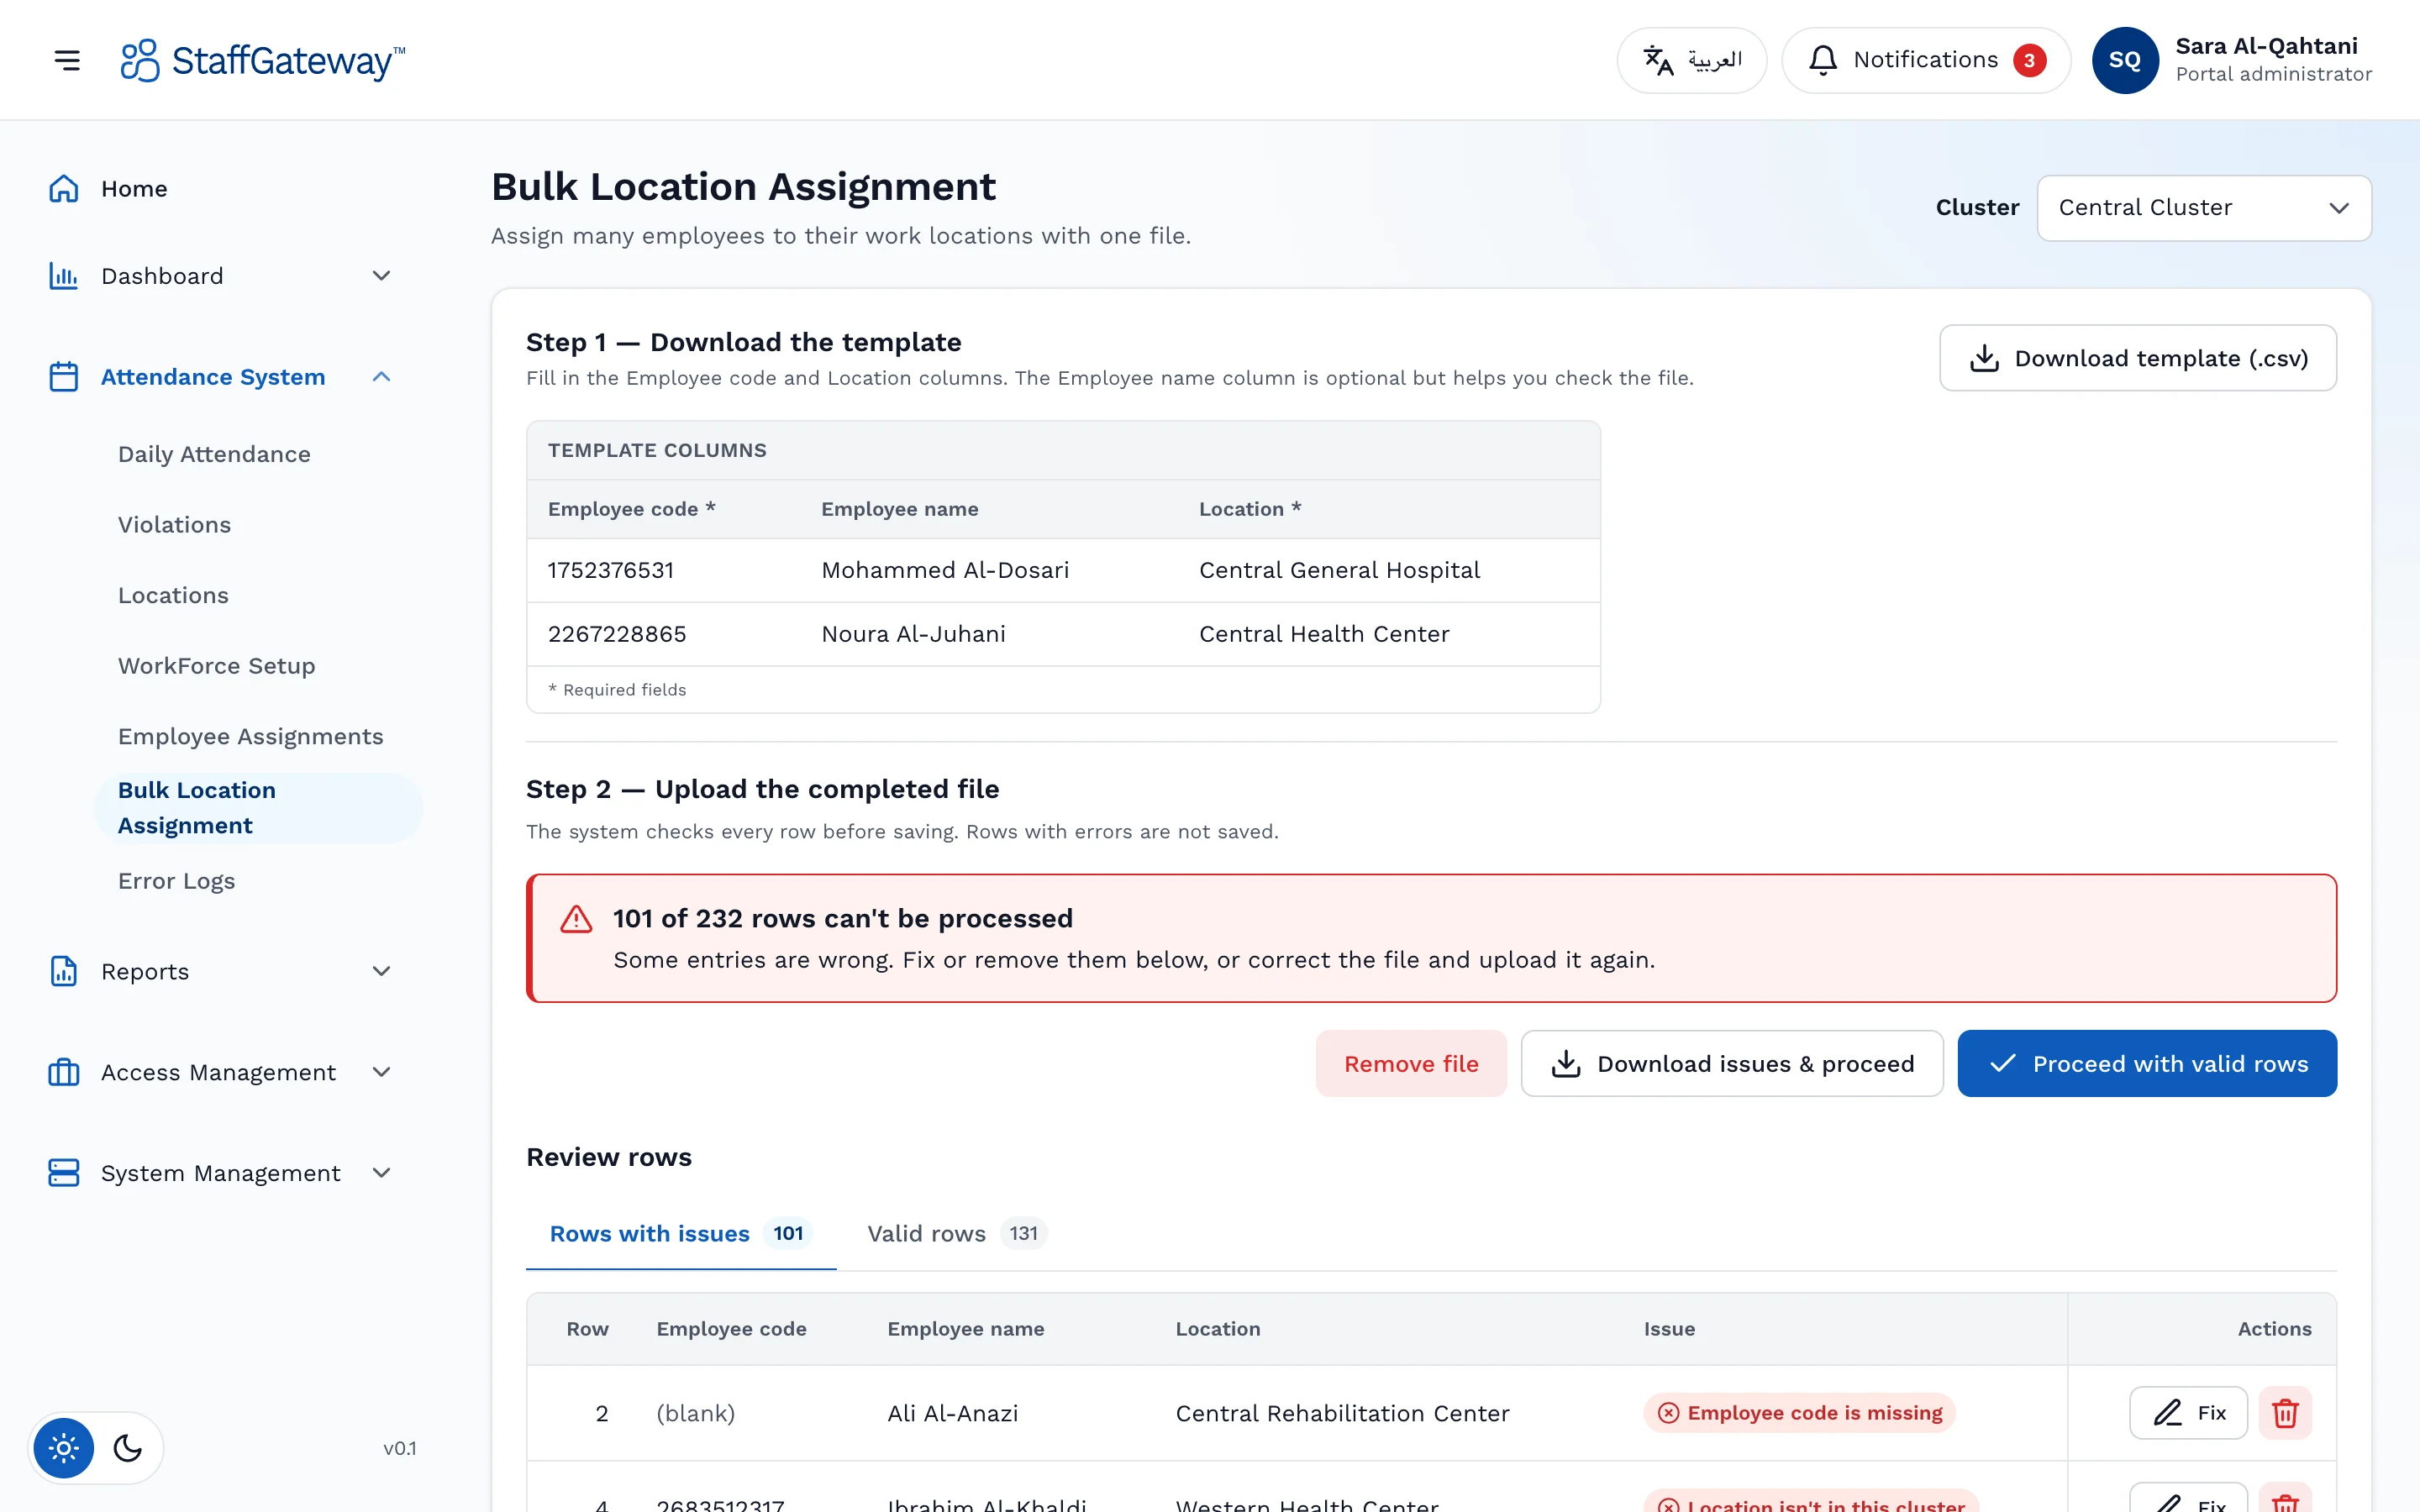
Task: Expand the Access Management chevron
Action: click(381, 1072)
